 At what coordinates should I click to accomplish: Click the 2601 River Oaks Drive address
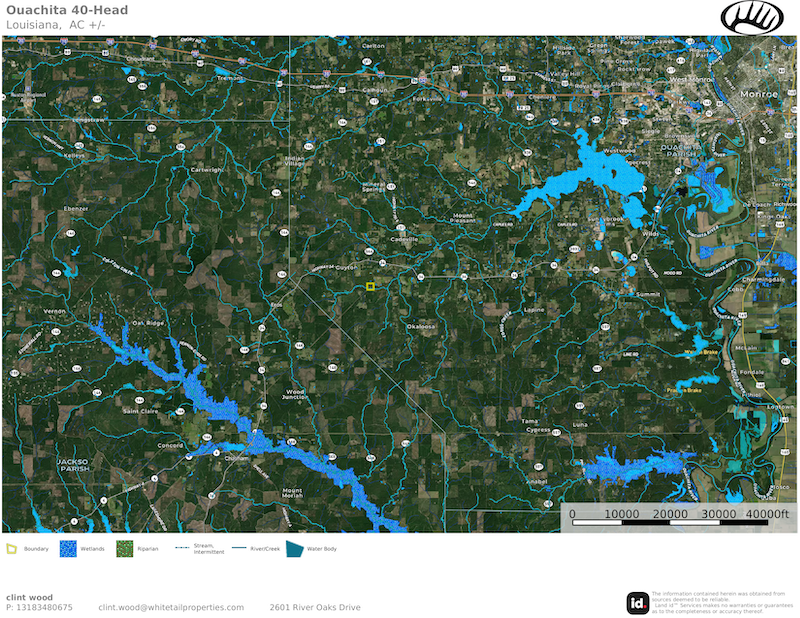(315, 607)
